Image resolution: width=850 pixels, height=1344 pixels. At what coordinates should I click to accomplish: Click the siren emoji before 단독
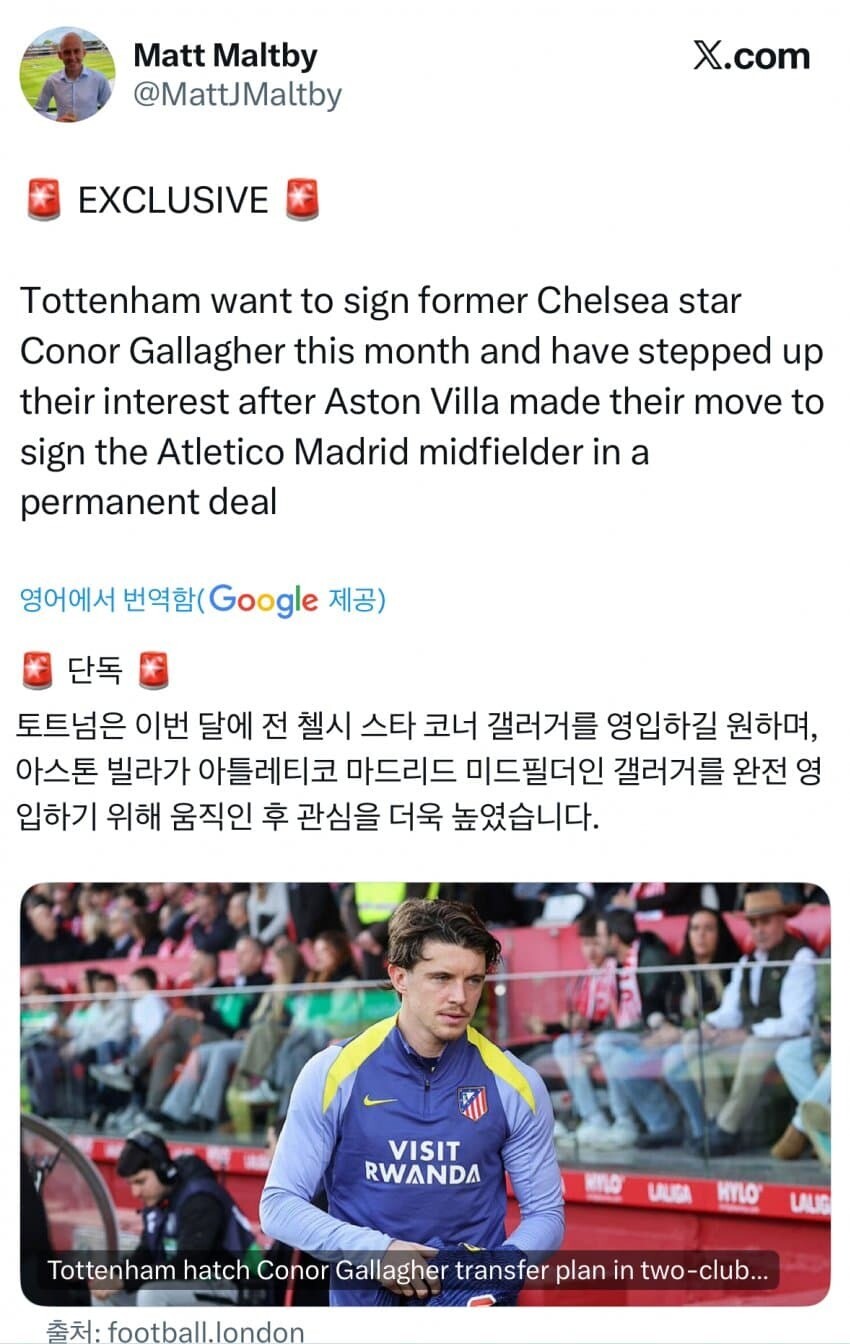[x=37, y=670]
